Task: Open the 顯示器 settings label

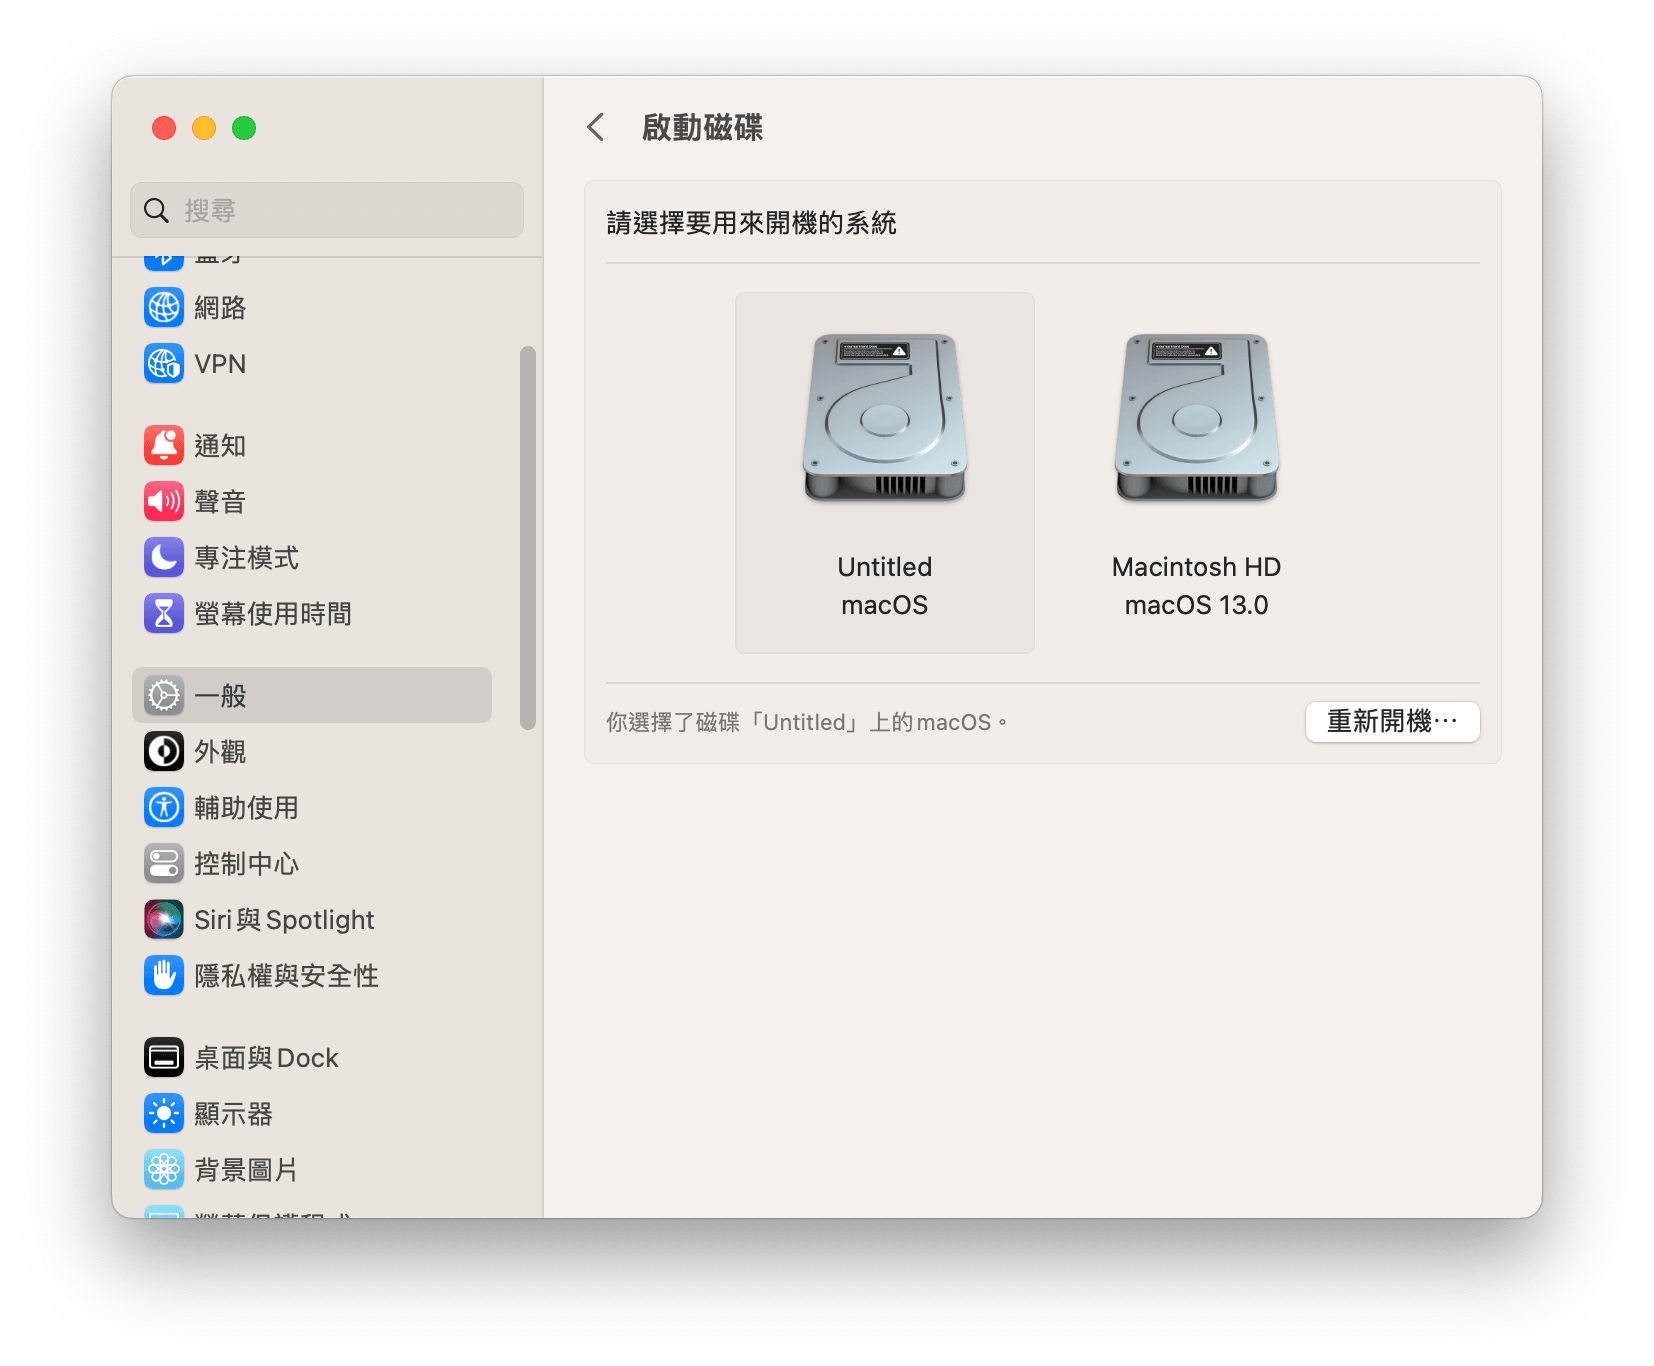Action: [233, 1114]
